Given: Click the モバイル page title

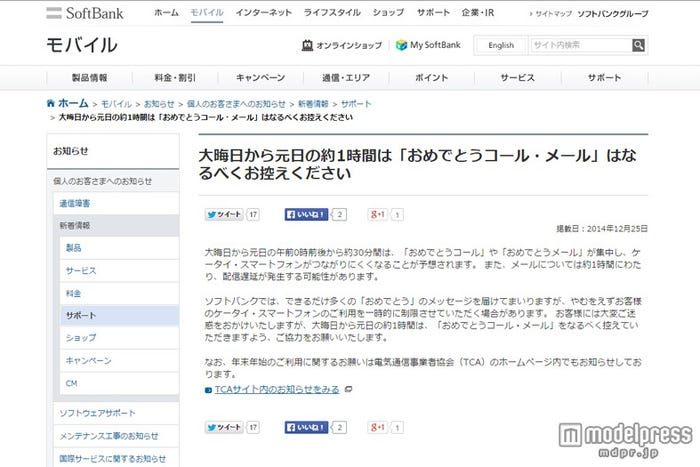Looking at the screenshot, I should tap(82, 45).
